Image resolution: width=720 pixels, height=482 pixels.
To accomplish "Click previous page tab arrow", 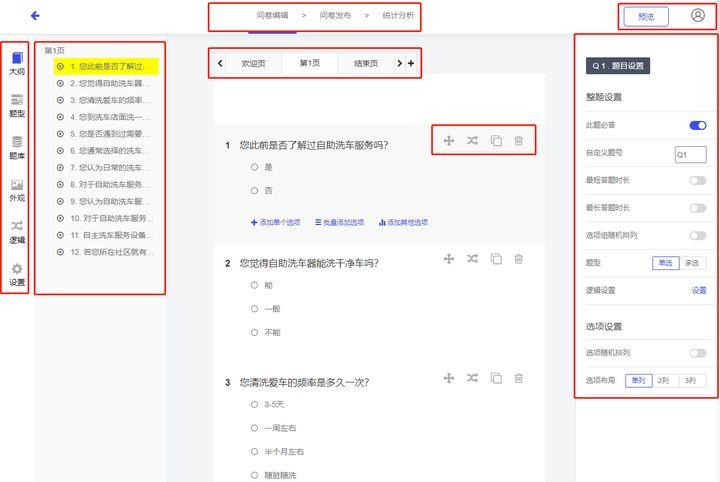I will pos(220,63).
